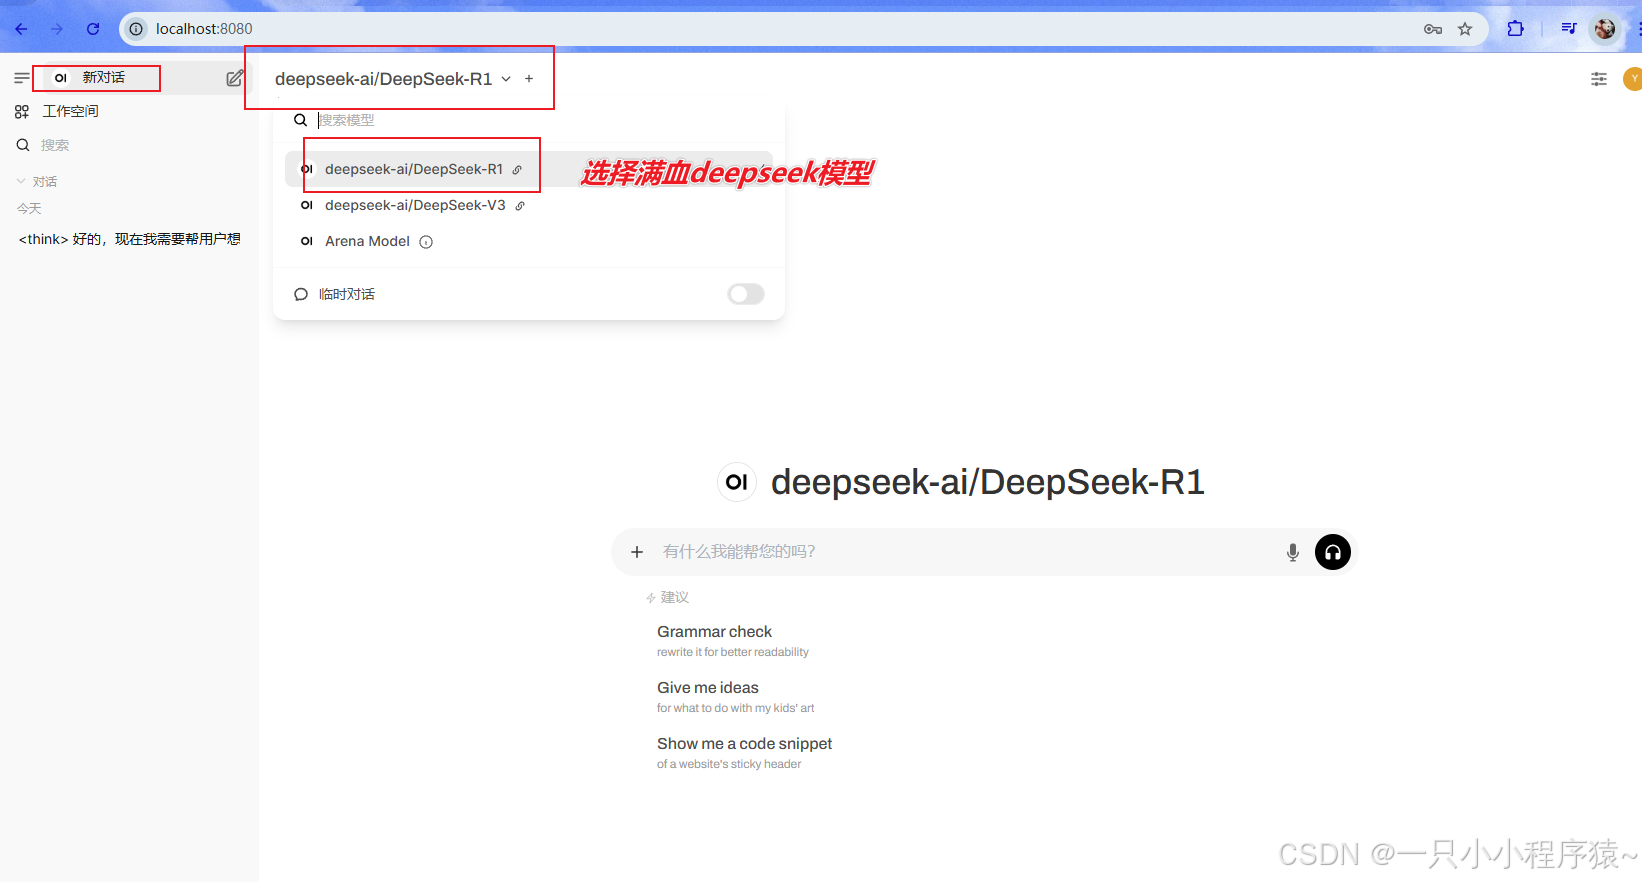Click the plus icon in the message box
Screen dimensions: 1642x882
click(637, 552)
